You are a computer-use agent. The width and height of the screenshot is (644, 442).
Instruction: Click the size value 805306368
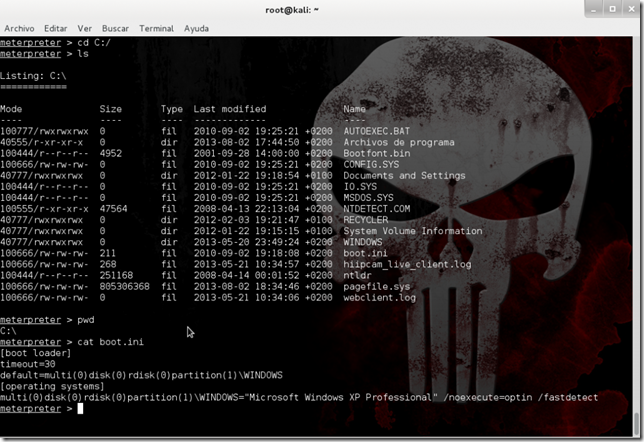(x=124, y=286)
